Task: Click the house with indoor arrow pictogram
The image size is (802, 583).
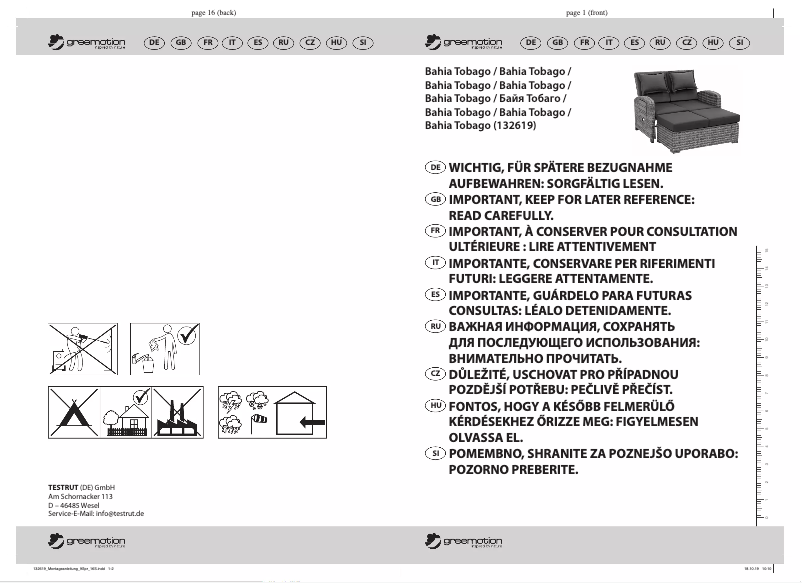Action: point(304,412)
